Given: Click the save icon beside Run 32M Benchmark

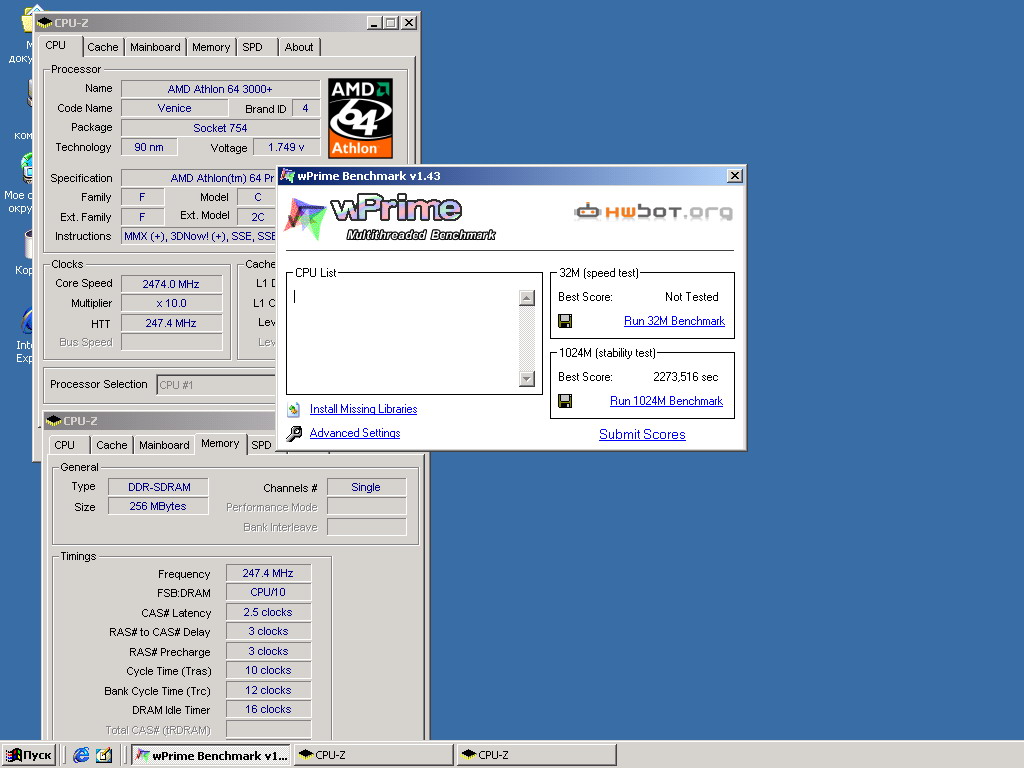Looking at the screenshot, I should (x=565, y=321).
